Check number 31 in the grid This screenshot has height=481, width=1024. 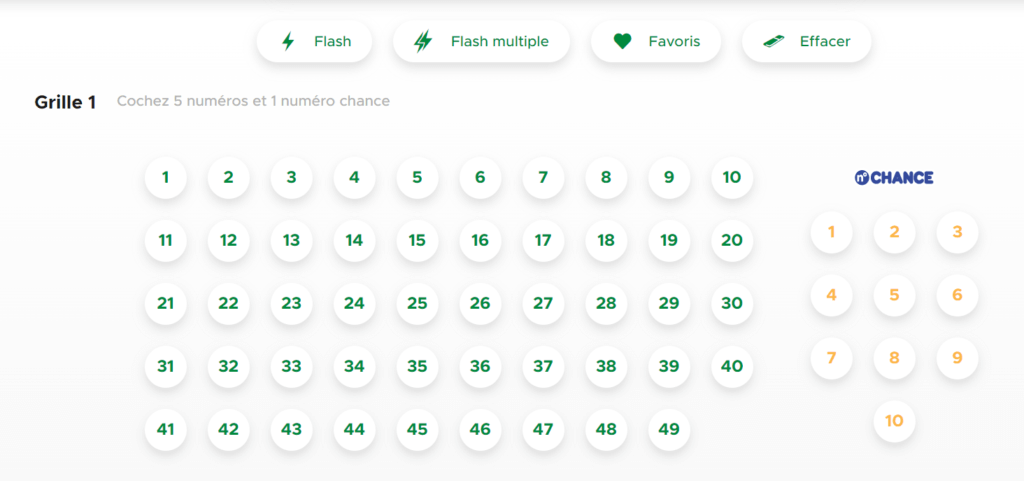coord(165,367)
